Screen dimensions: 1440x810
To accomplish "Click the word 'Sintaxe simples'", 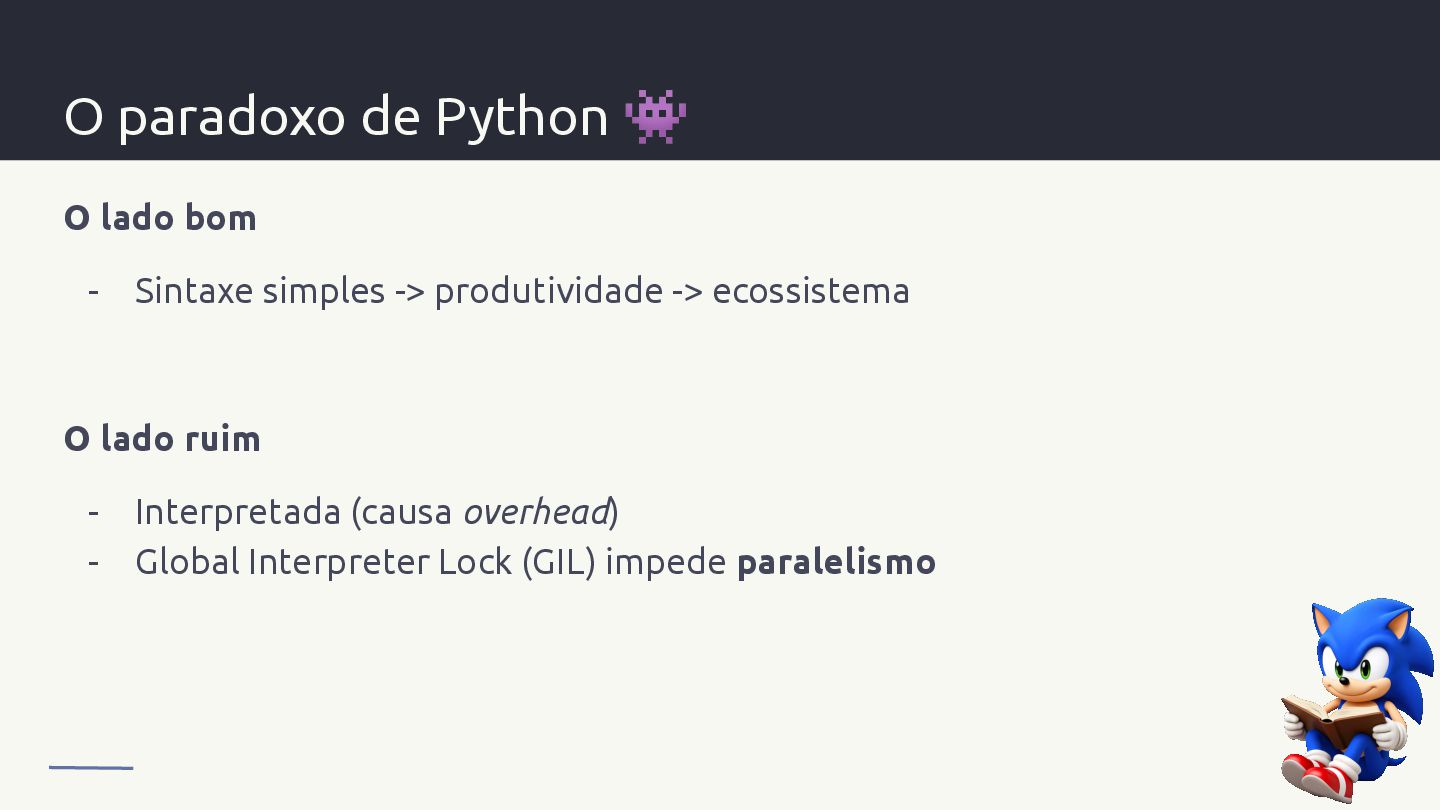I will (260, 291).
